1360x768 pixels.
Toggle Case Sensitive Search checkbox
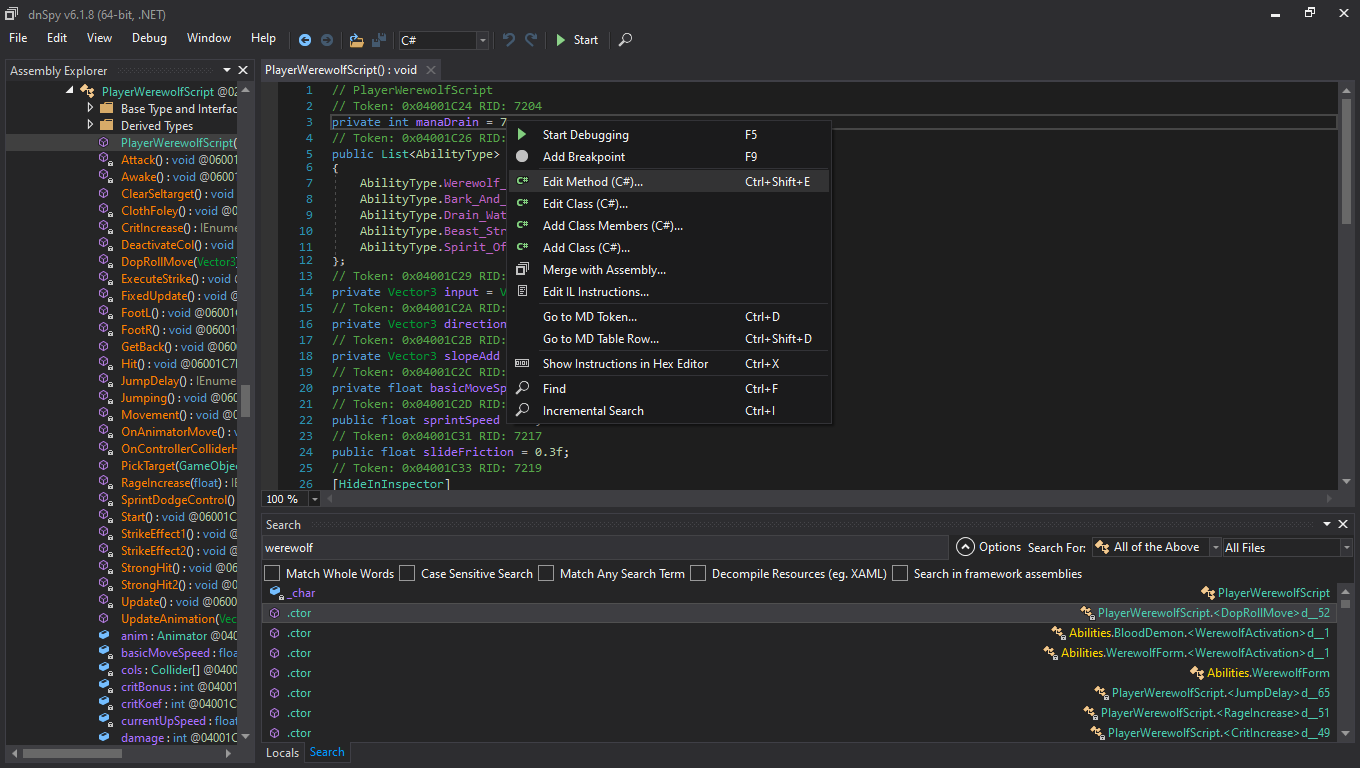click(x=407, y=573)
